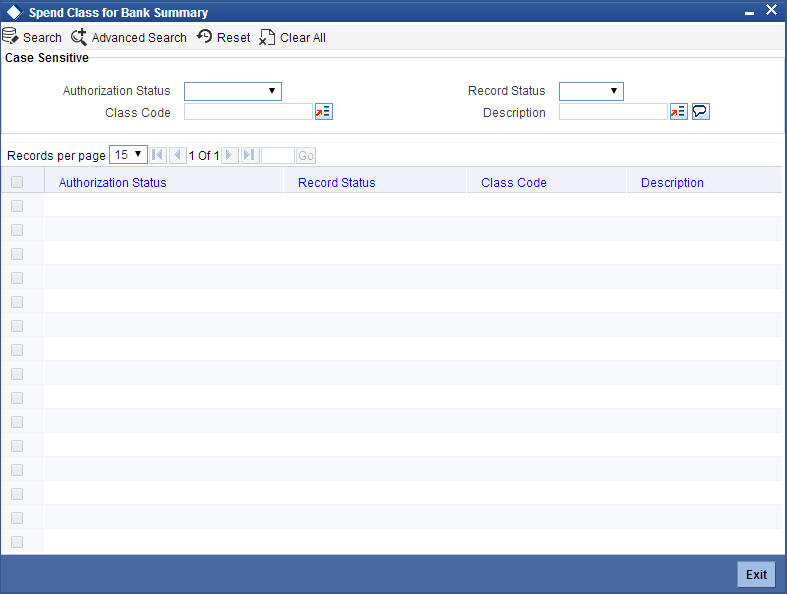Viewport: 787px width, 594px height.
Task: Click the Exit button
Action: pyautogui.click(x=756, y=574)
